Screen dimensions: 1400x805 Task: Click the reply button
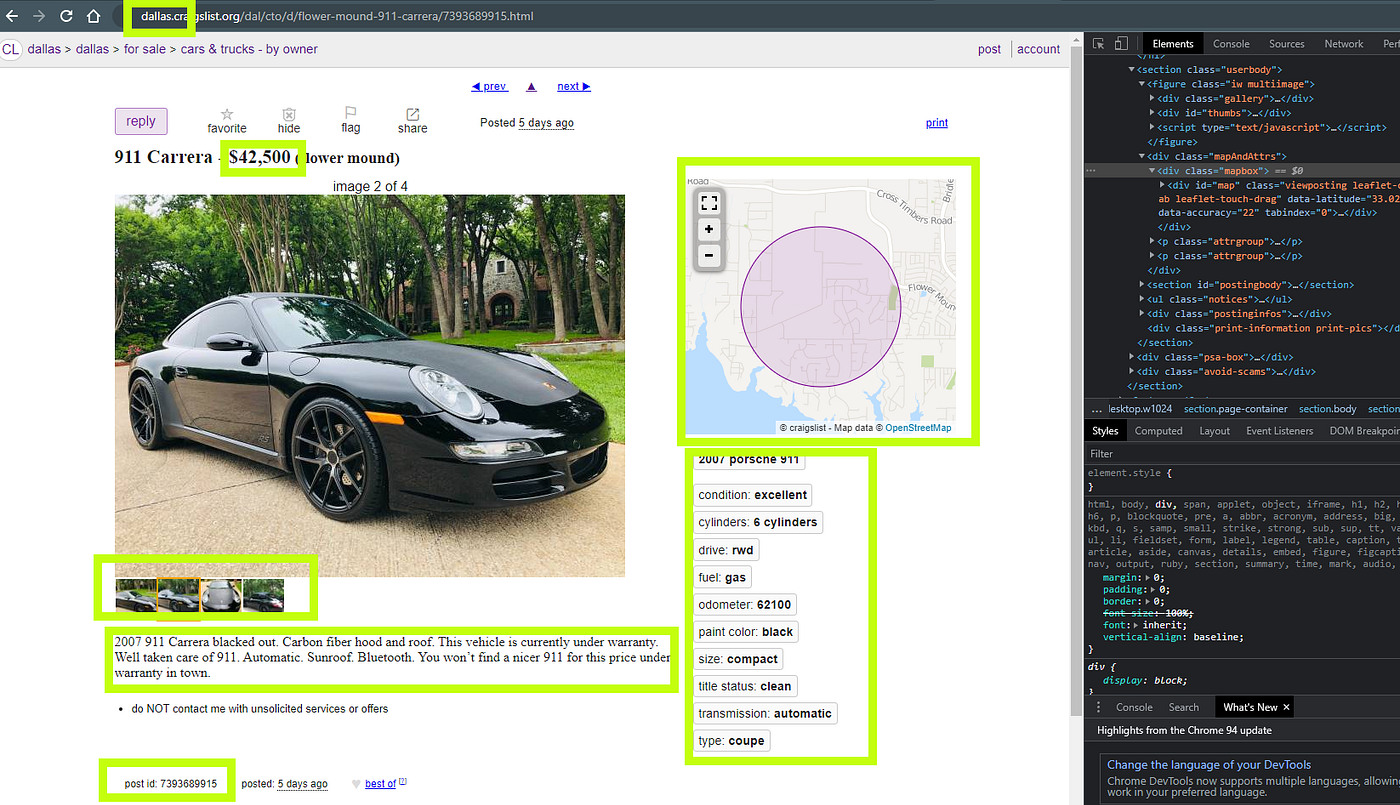point(141,121)
